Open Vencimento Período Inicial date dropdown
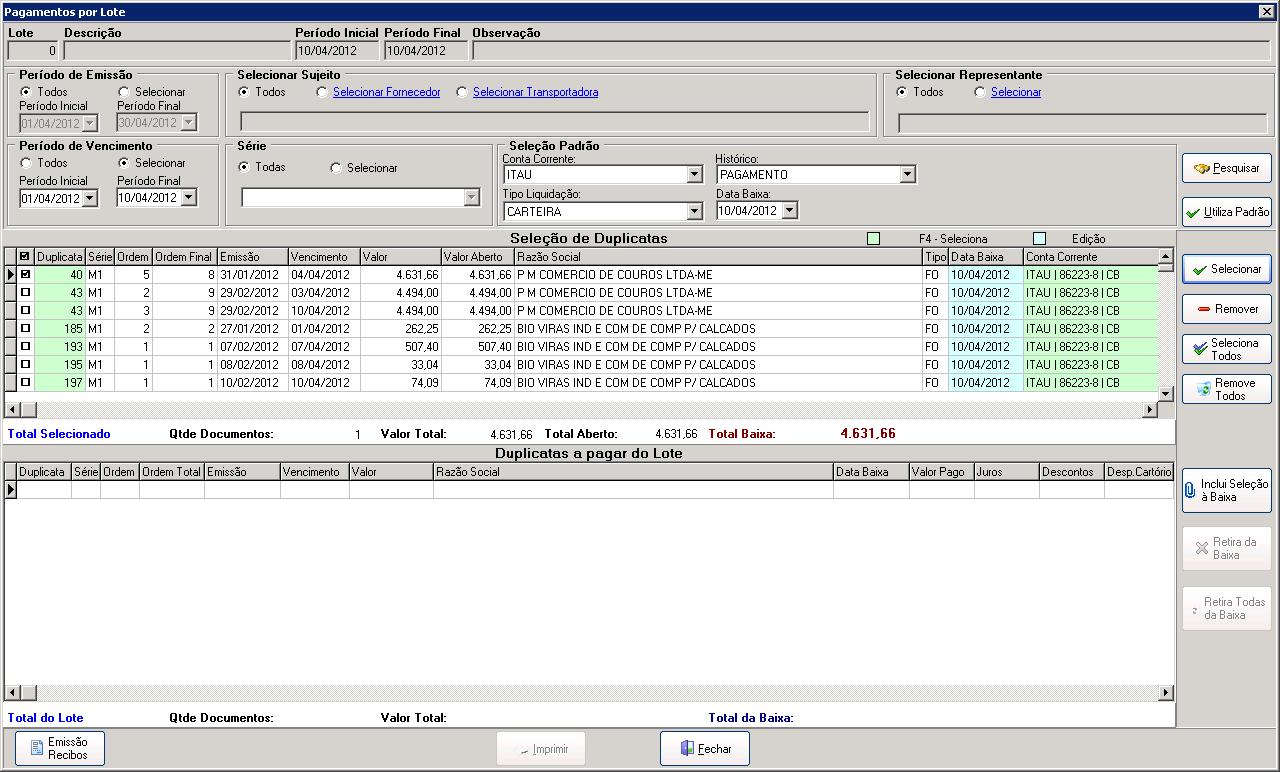The height and width of the screenshot is (772, 1280). click(90, 198)
